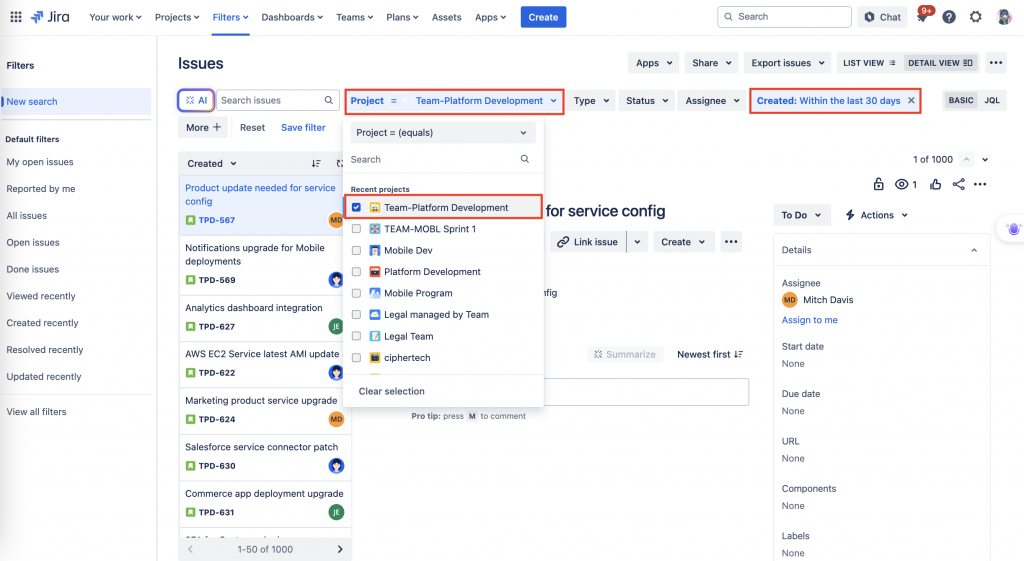The height and width of the screenshot is (561, 1024).
Task: Open the user profile avatar
Action: click(1004, 17)
